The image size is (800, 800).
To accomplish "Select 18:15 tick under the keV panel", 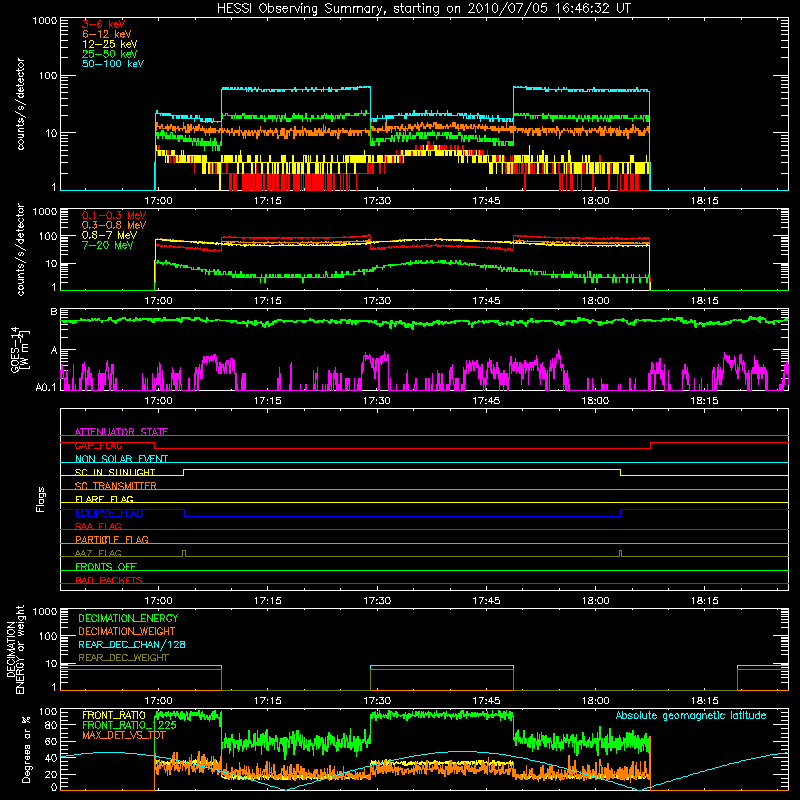I will [705, 201].
